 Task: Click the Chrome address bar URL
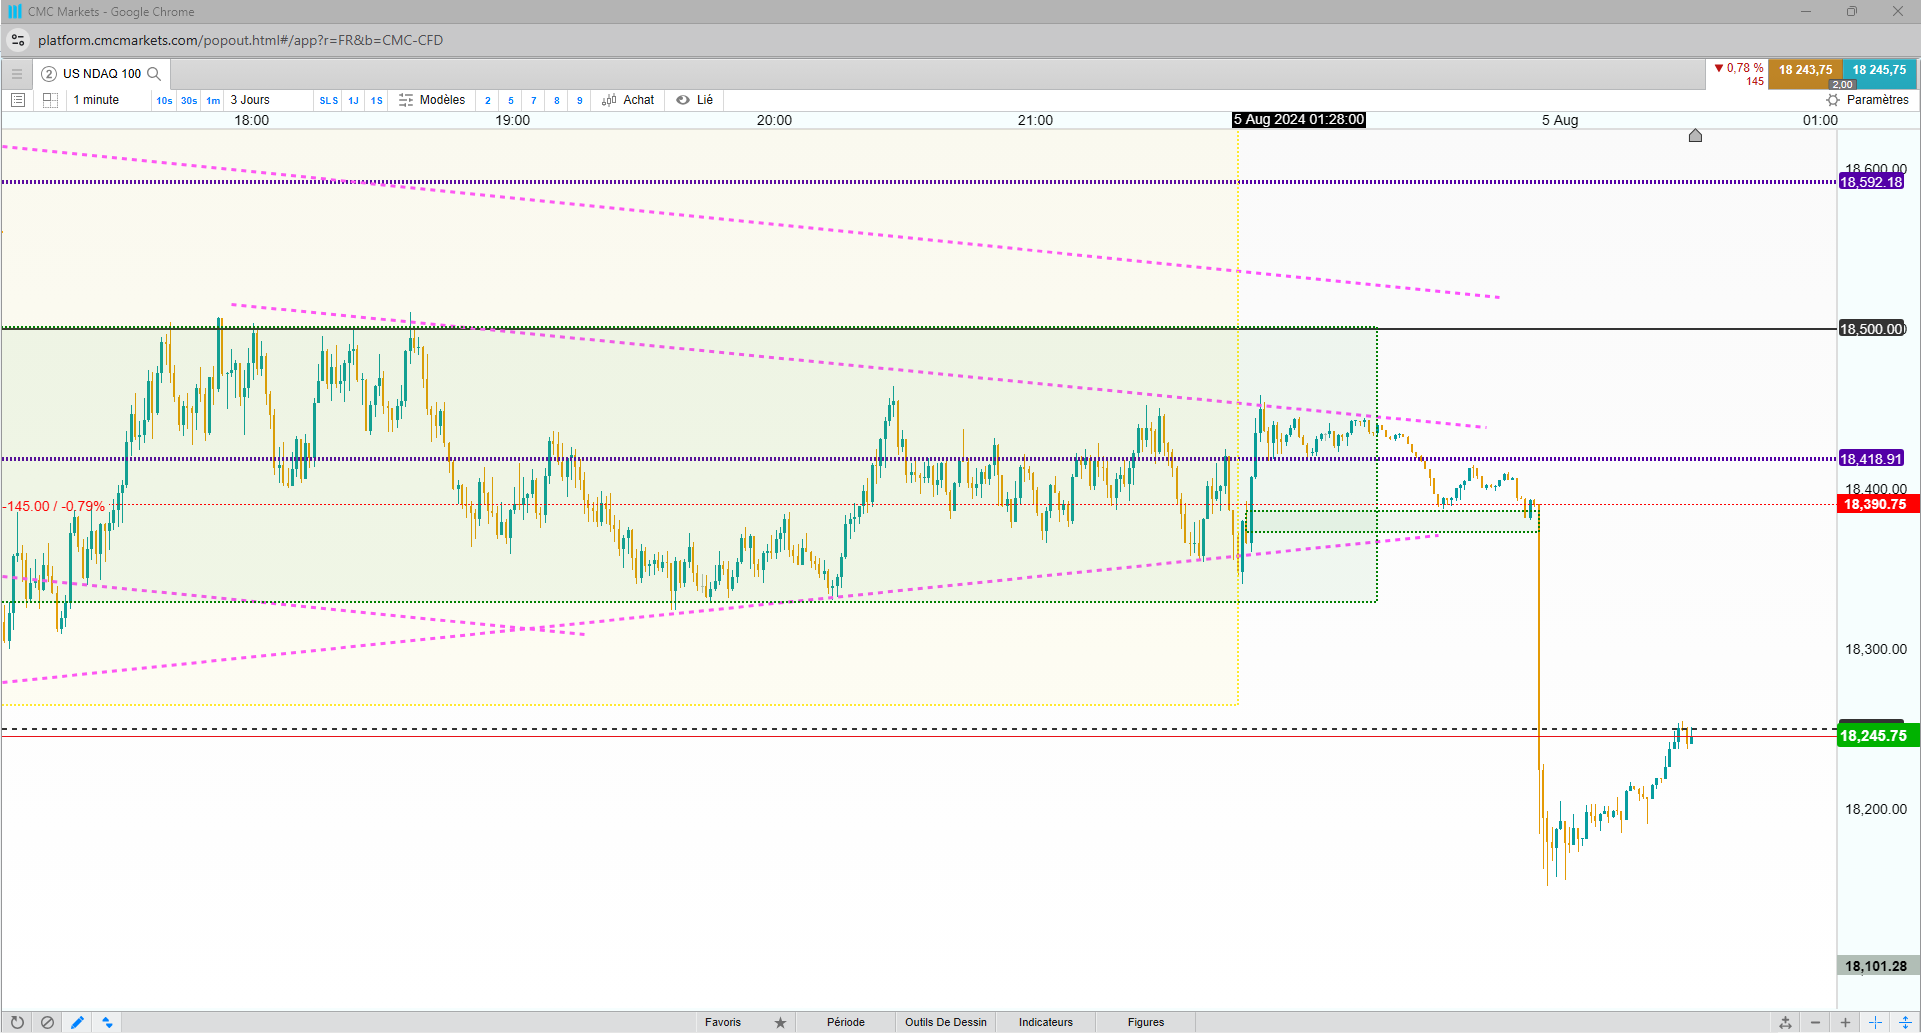pyautogui.click(x=240, y=40)
